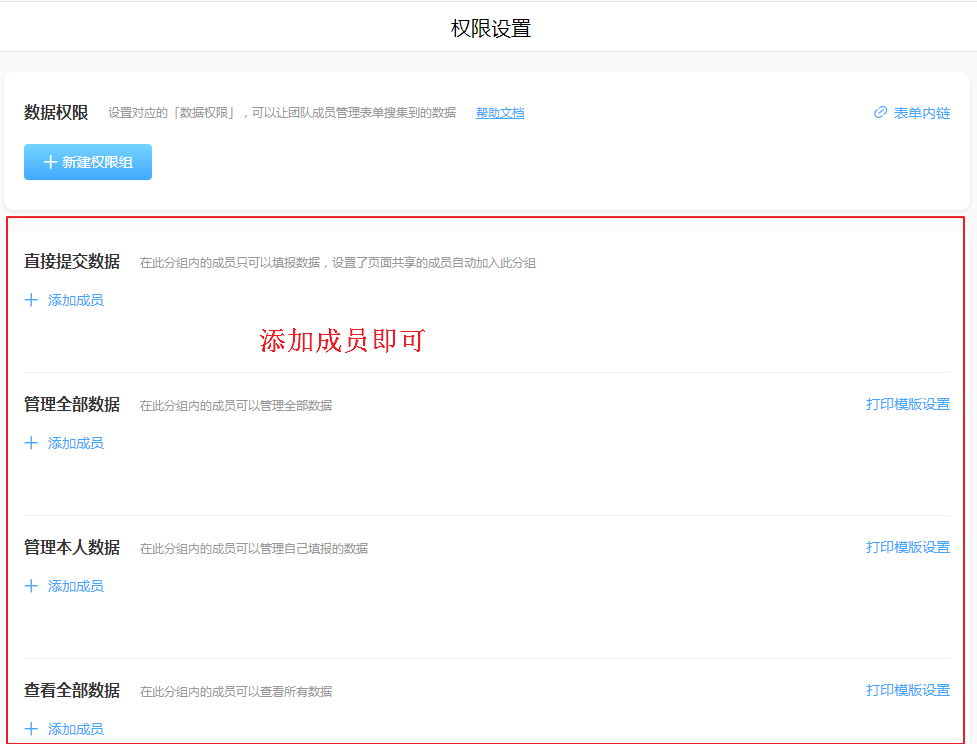The image size is (977, 744).
Task: Click the description text beside 直接提交数据
Action: coord(337,263)
